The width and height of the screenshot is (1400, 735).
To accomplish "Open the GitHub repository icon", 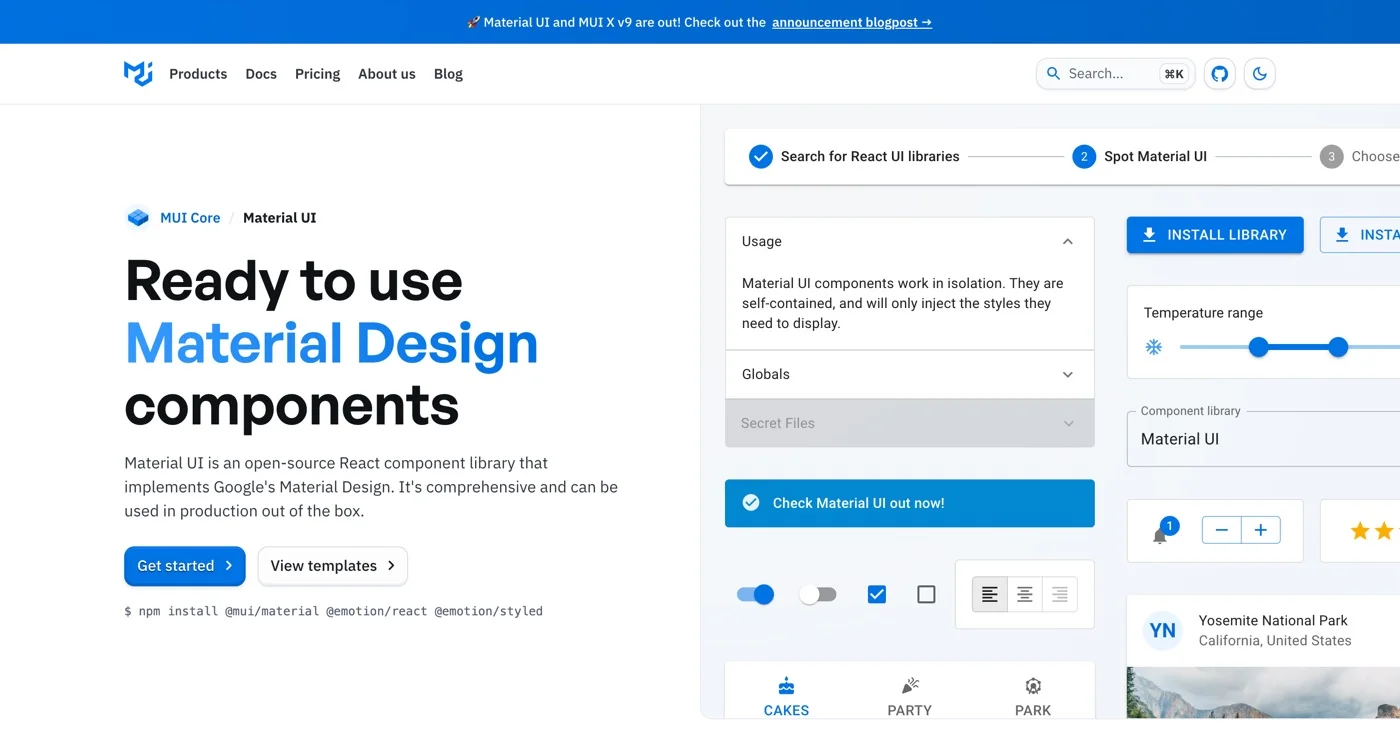I will pos(1219,73).
